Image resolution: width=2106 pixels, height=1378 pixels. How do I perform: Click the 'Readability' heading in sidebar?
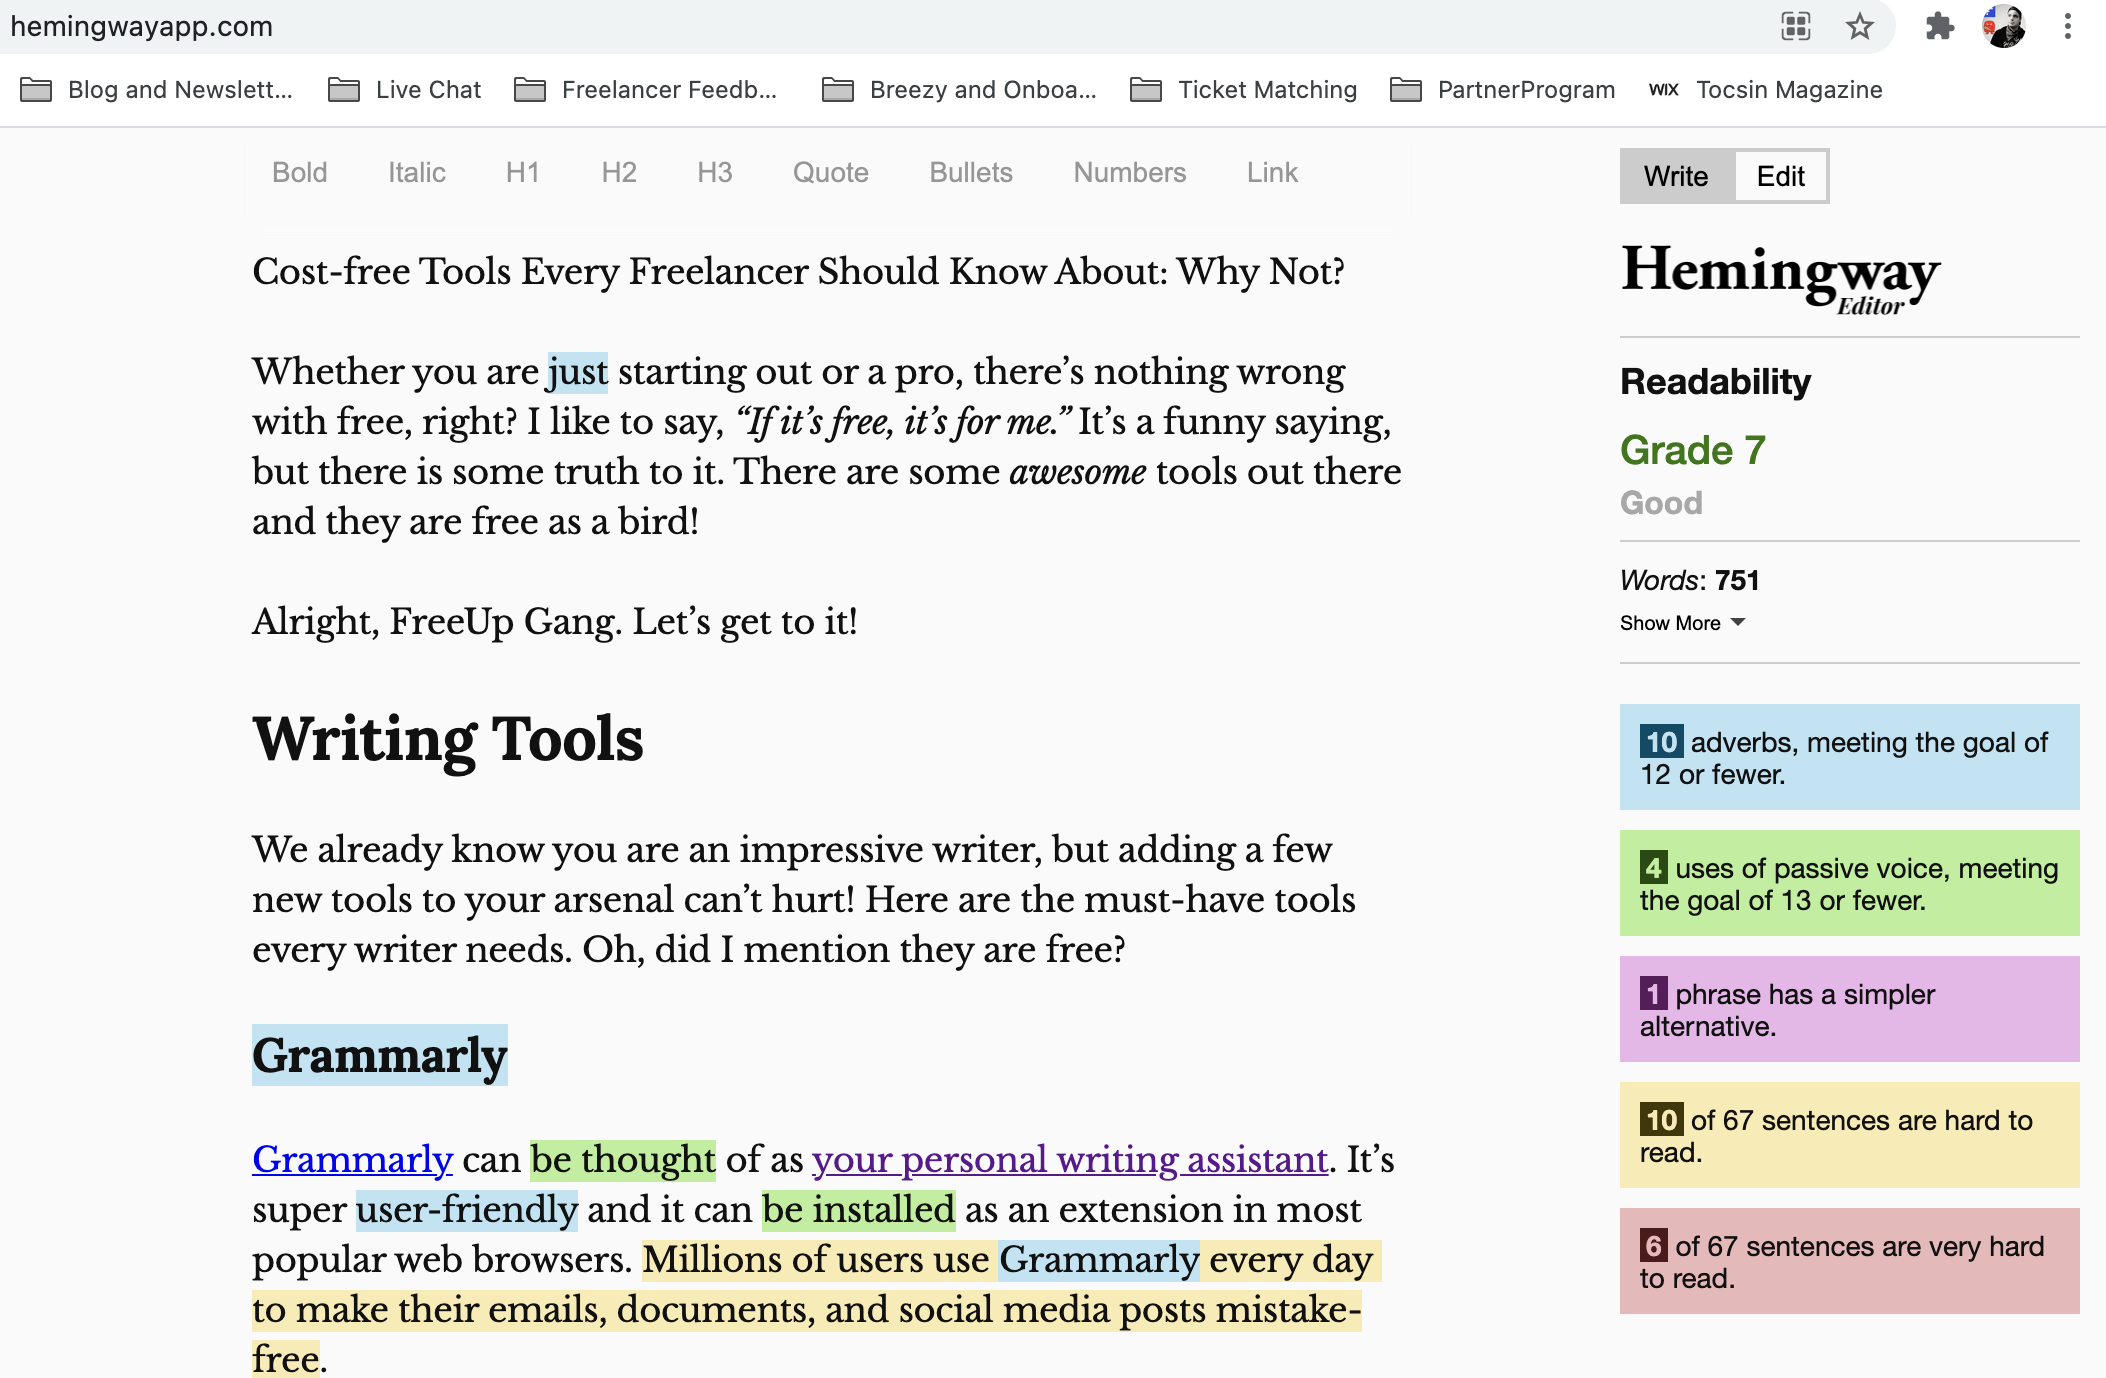(1715, 382)
